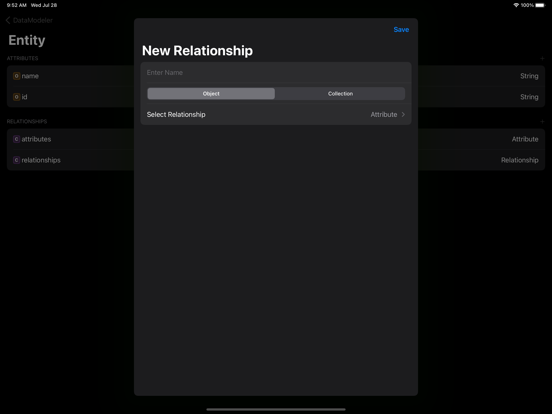This screenshot has width=552, height=414.
Task: Click the New Relationship title
Action: (x=197, y=51)
